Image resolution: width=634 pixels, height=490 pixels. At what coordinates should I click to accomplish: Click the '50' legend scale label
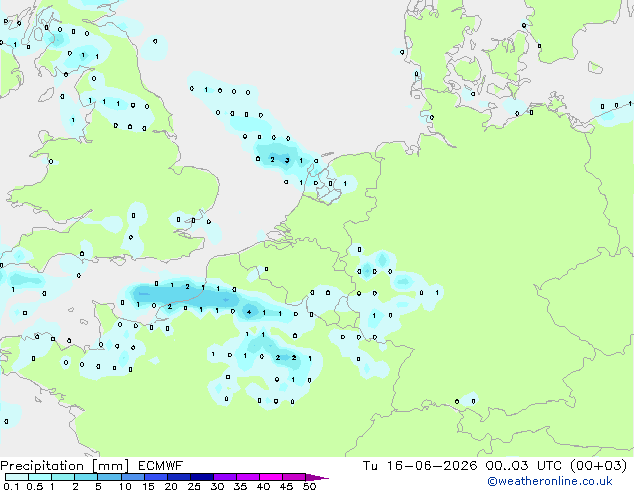pyautogui.click(x=309, y=486)
